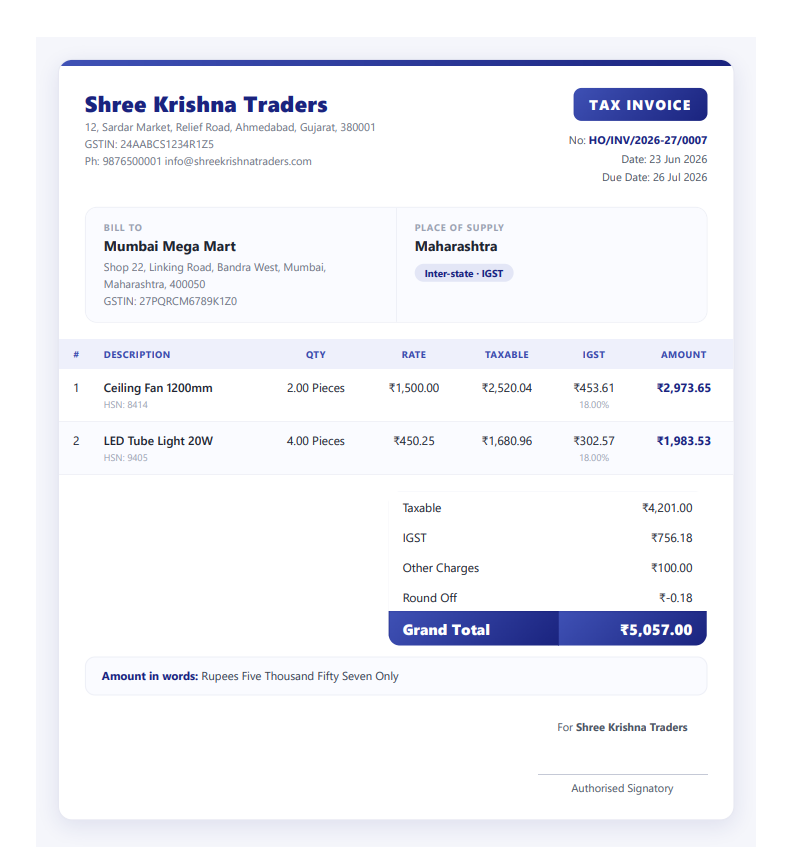Click the seller address line in Ahmedabad

click(230, 127)
